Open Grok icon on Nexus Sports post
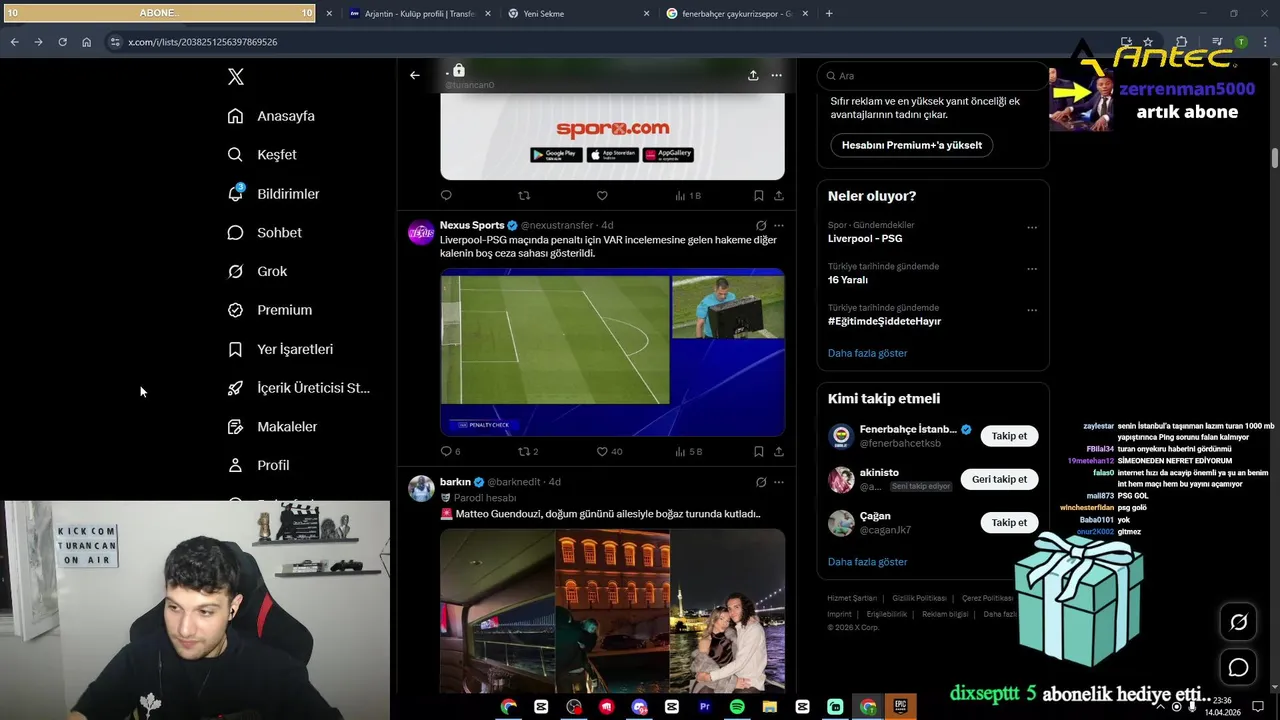This screenshot has height=720, width=1280. [761, 226]
